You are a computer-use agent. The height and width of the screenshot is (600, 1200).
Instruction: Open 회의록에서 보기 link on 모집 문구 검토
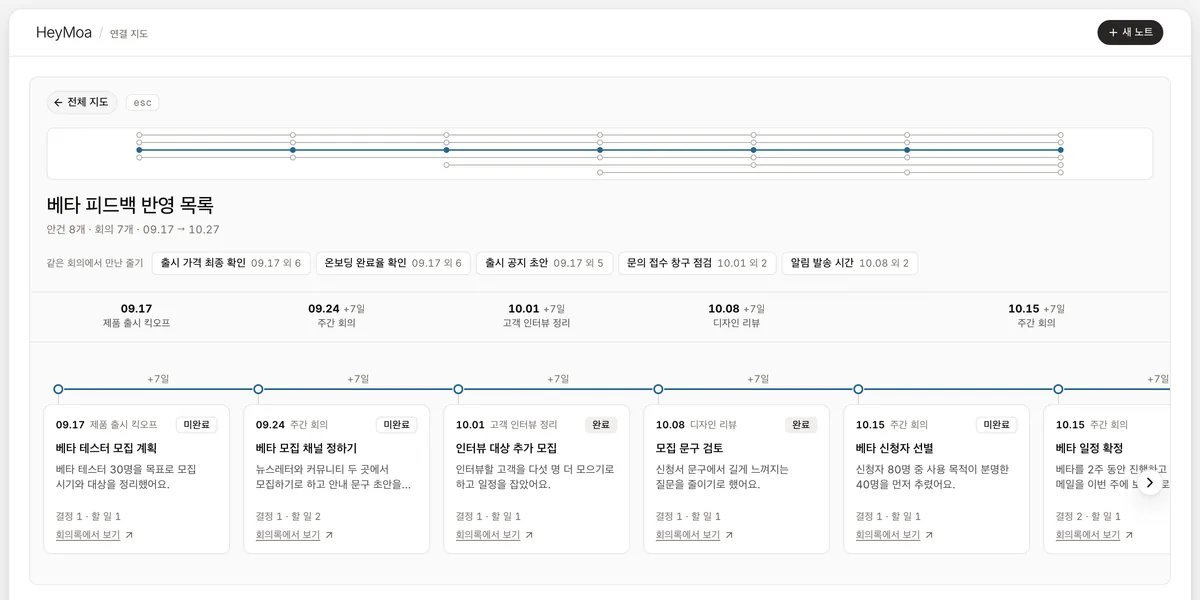688,535
